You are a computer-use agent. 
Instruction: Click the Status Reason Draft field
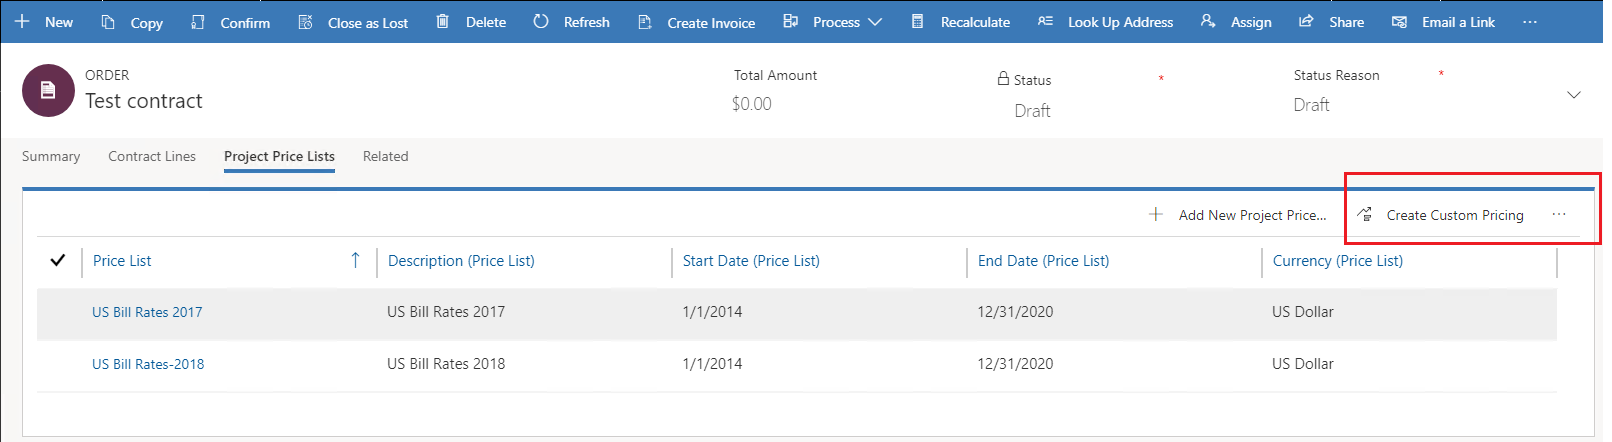click(1311, 105)
